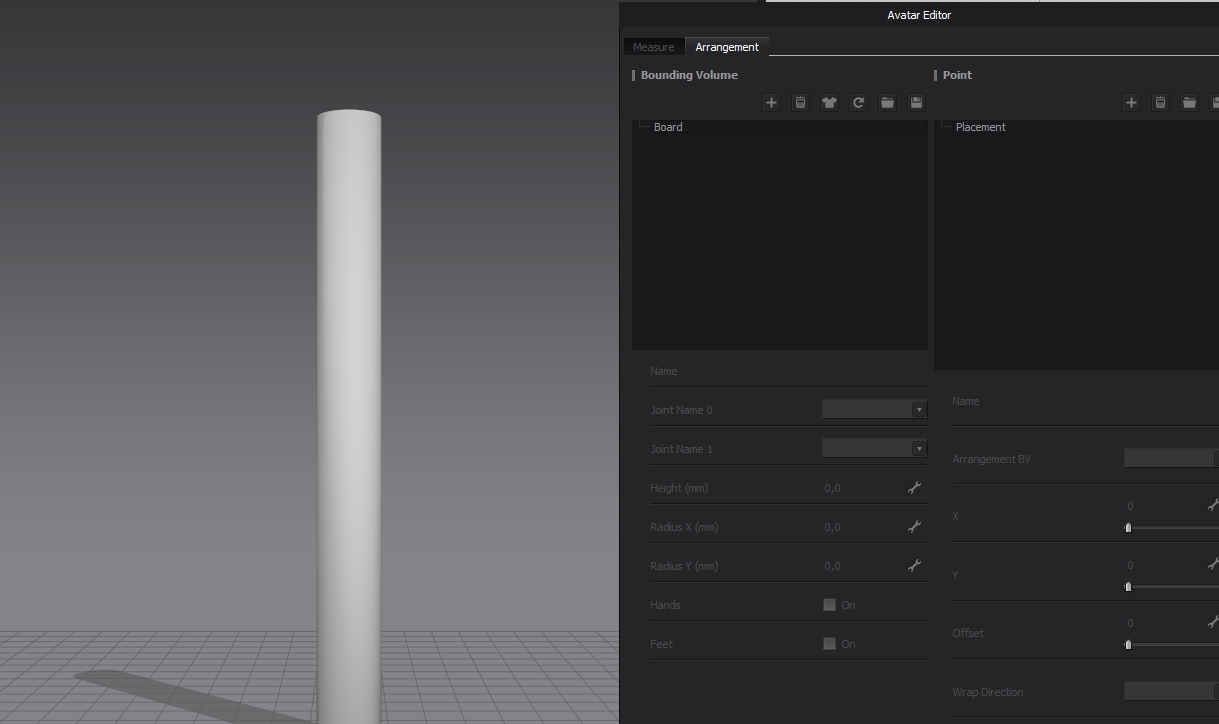Click the T-shirt icon in Bounding Volume toolbar
1219x724 pixels.
point(829,103)
